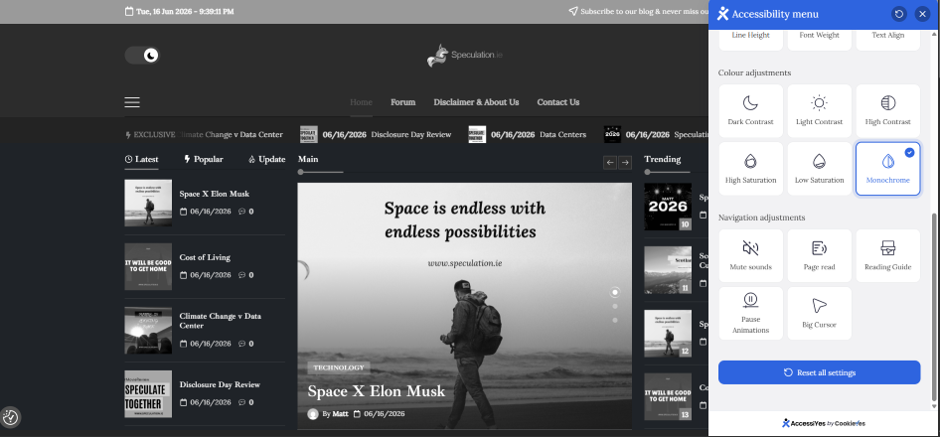This screenshot has width=940, height=437.
Task: Open the hamburger menu icon
Action: pos(132,102)
